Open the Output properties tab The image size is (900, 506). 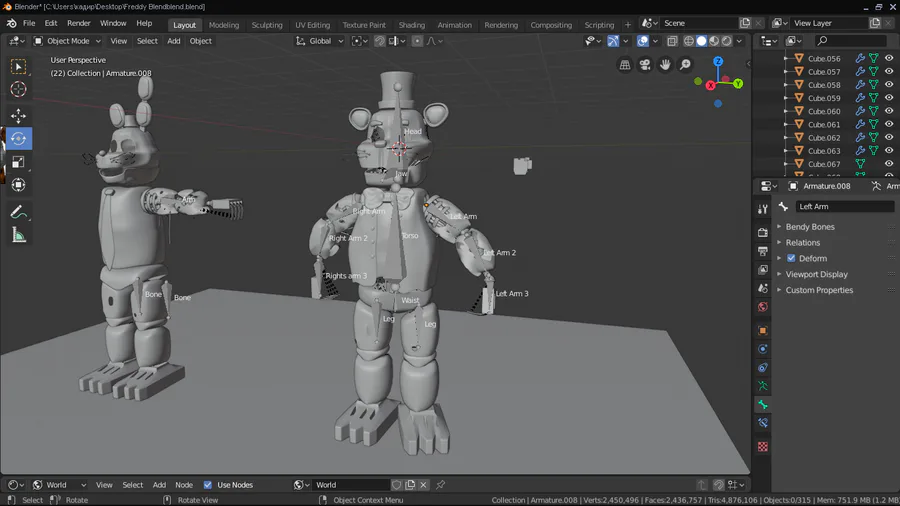pos(763,251)
